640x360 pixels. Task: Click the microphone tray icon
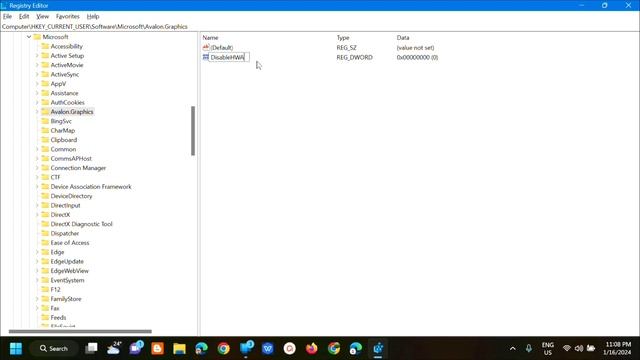click(529, 349)
